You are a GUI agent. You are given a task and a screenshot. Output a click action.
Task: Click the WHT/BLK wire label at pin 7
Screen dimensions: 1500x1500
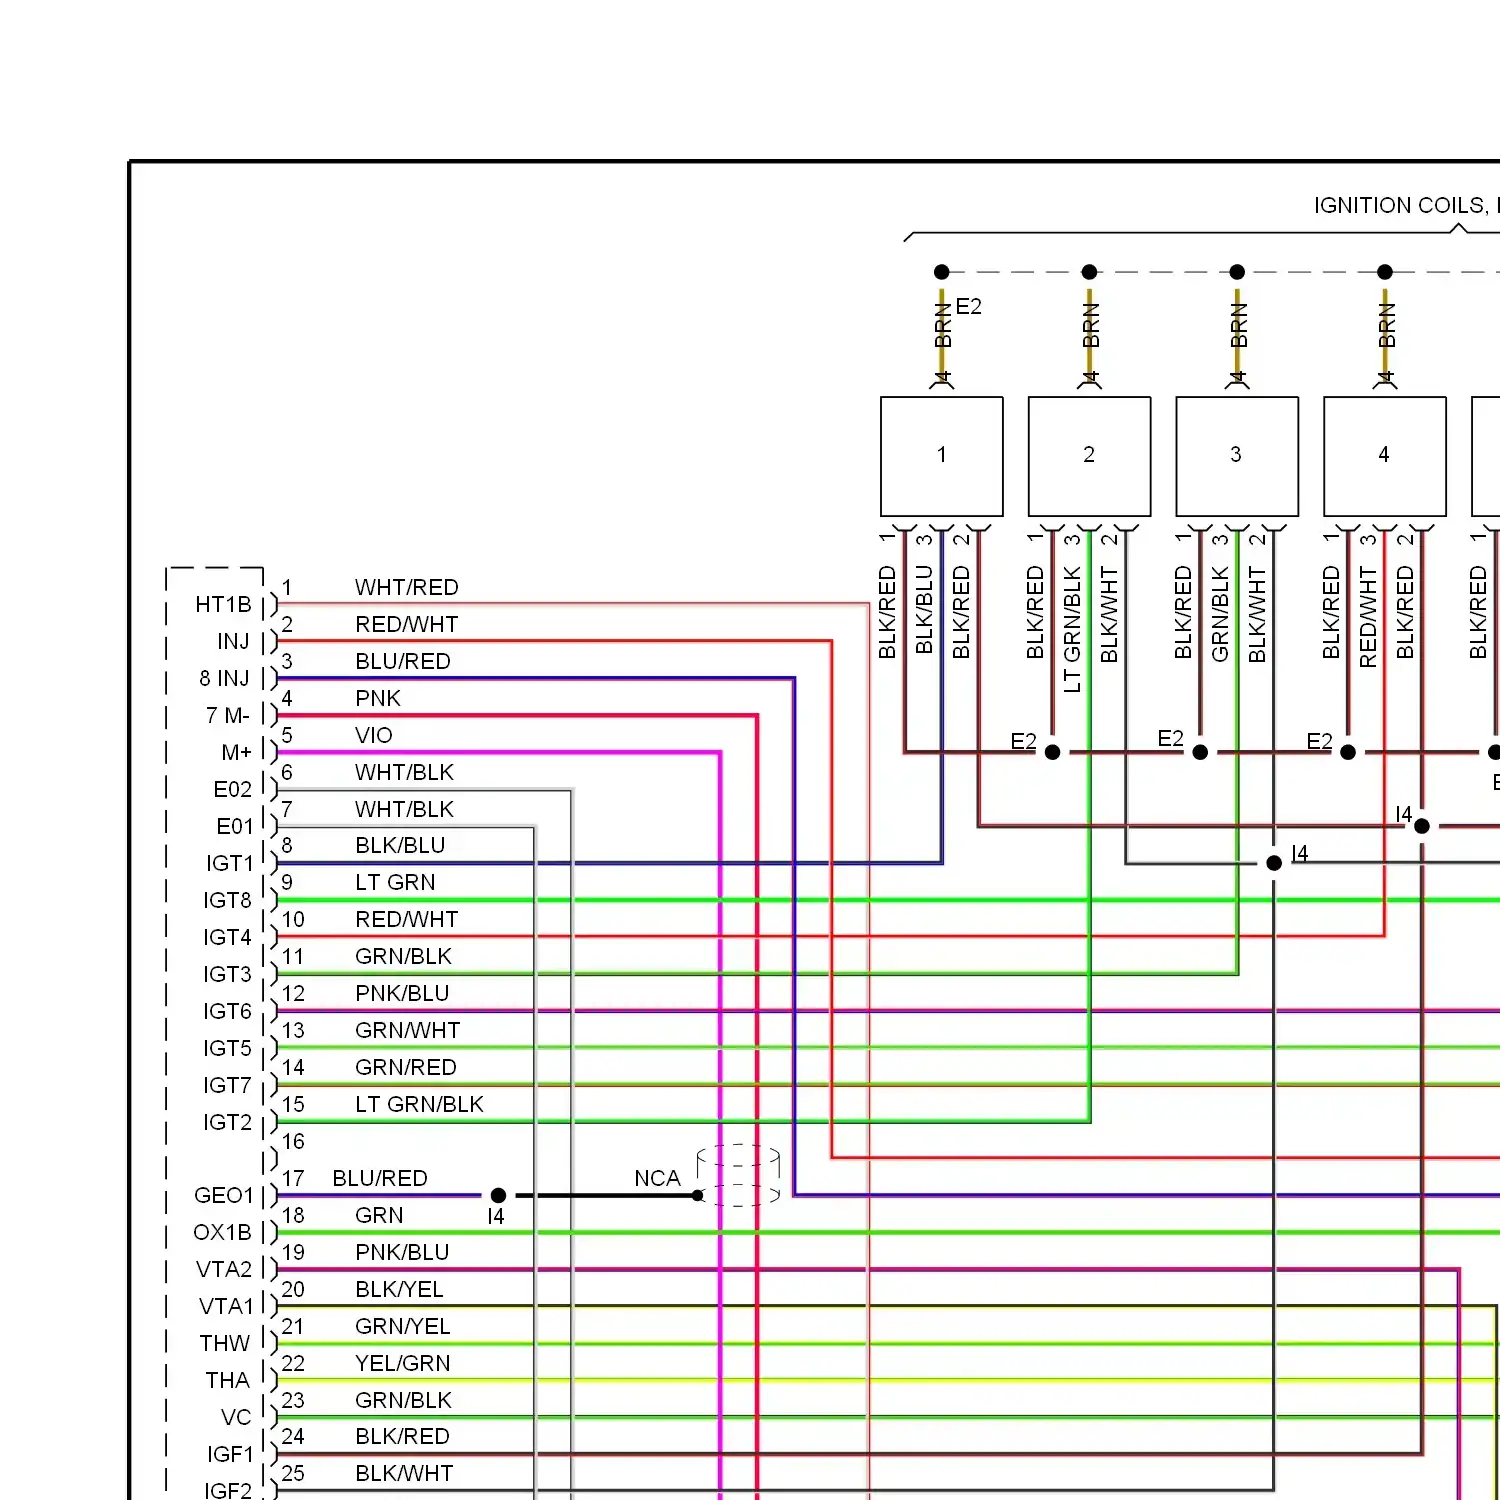405,810
